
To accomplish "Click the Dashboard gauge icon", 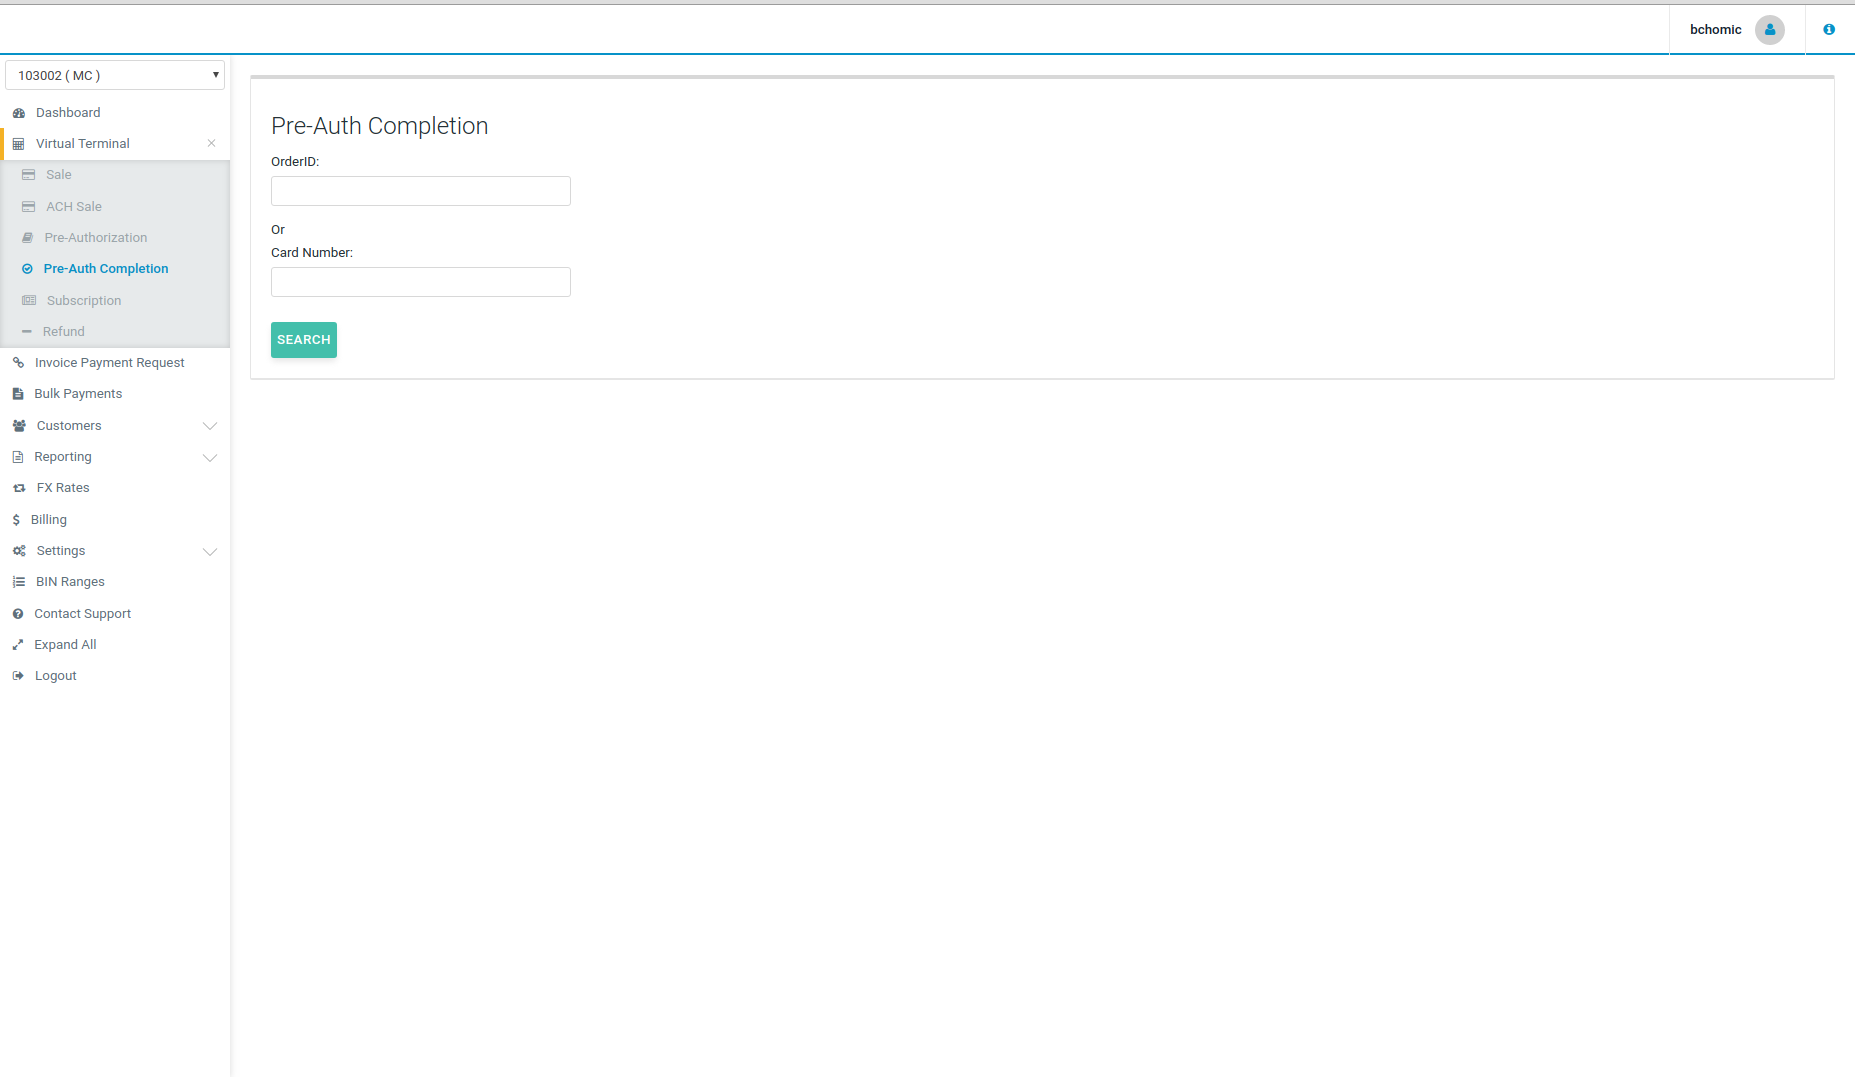I will [19, 113].
